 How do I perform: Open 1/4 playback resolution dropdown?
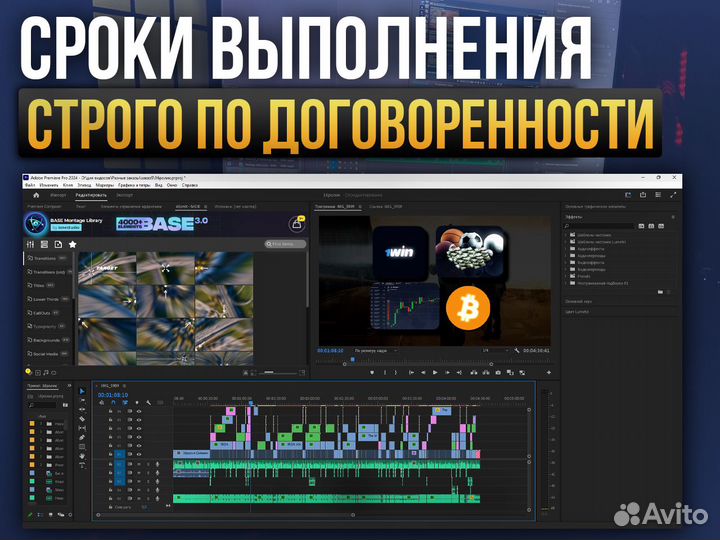click(x=494, y=350)
